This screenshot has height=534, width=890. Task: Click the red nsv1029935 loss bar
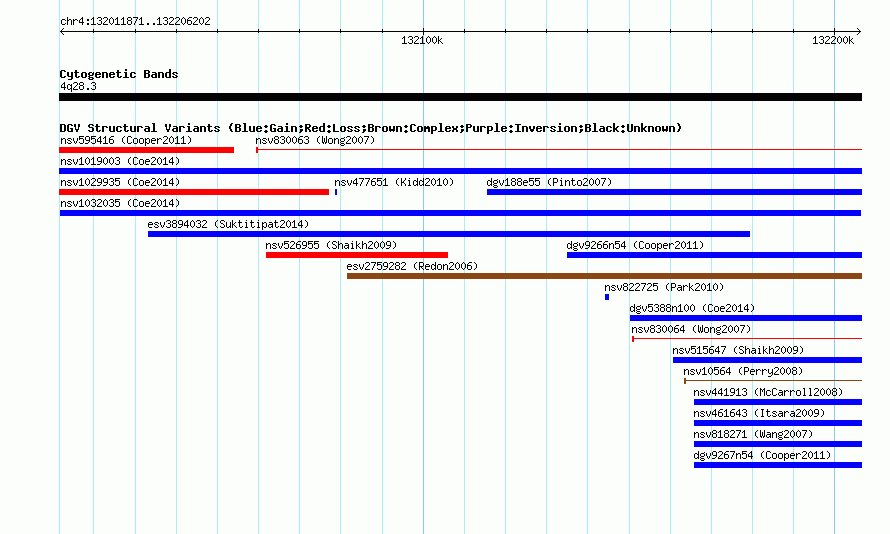194,192
